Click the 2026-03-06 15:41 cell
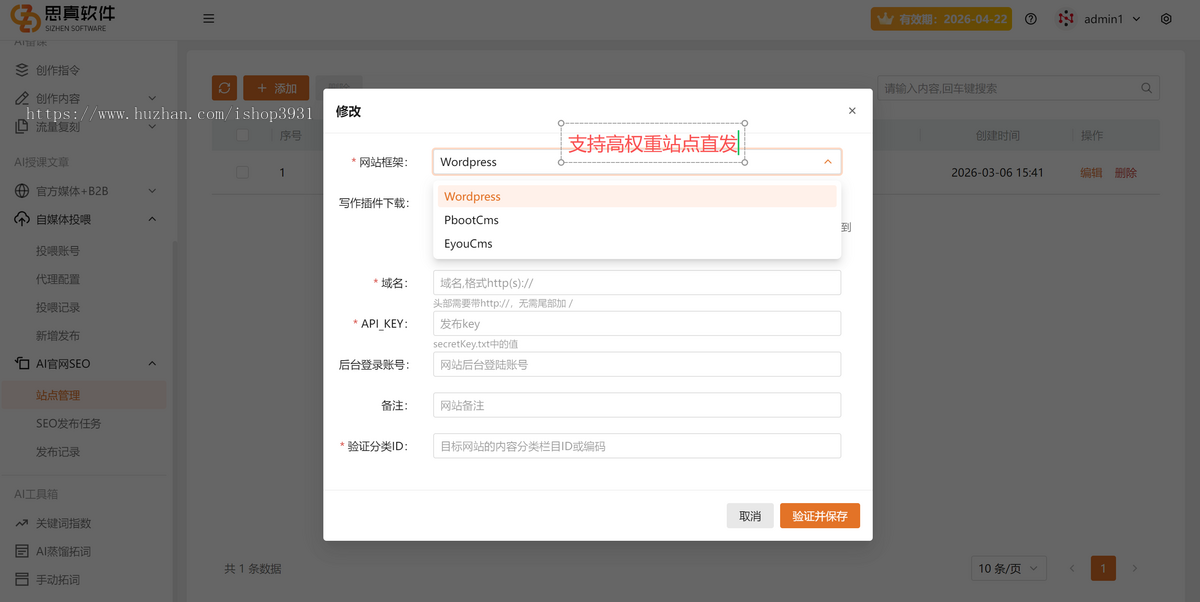The image size is (1200, 602). click(x=997, y=172)
